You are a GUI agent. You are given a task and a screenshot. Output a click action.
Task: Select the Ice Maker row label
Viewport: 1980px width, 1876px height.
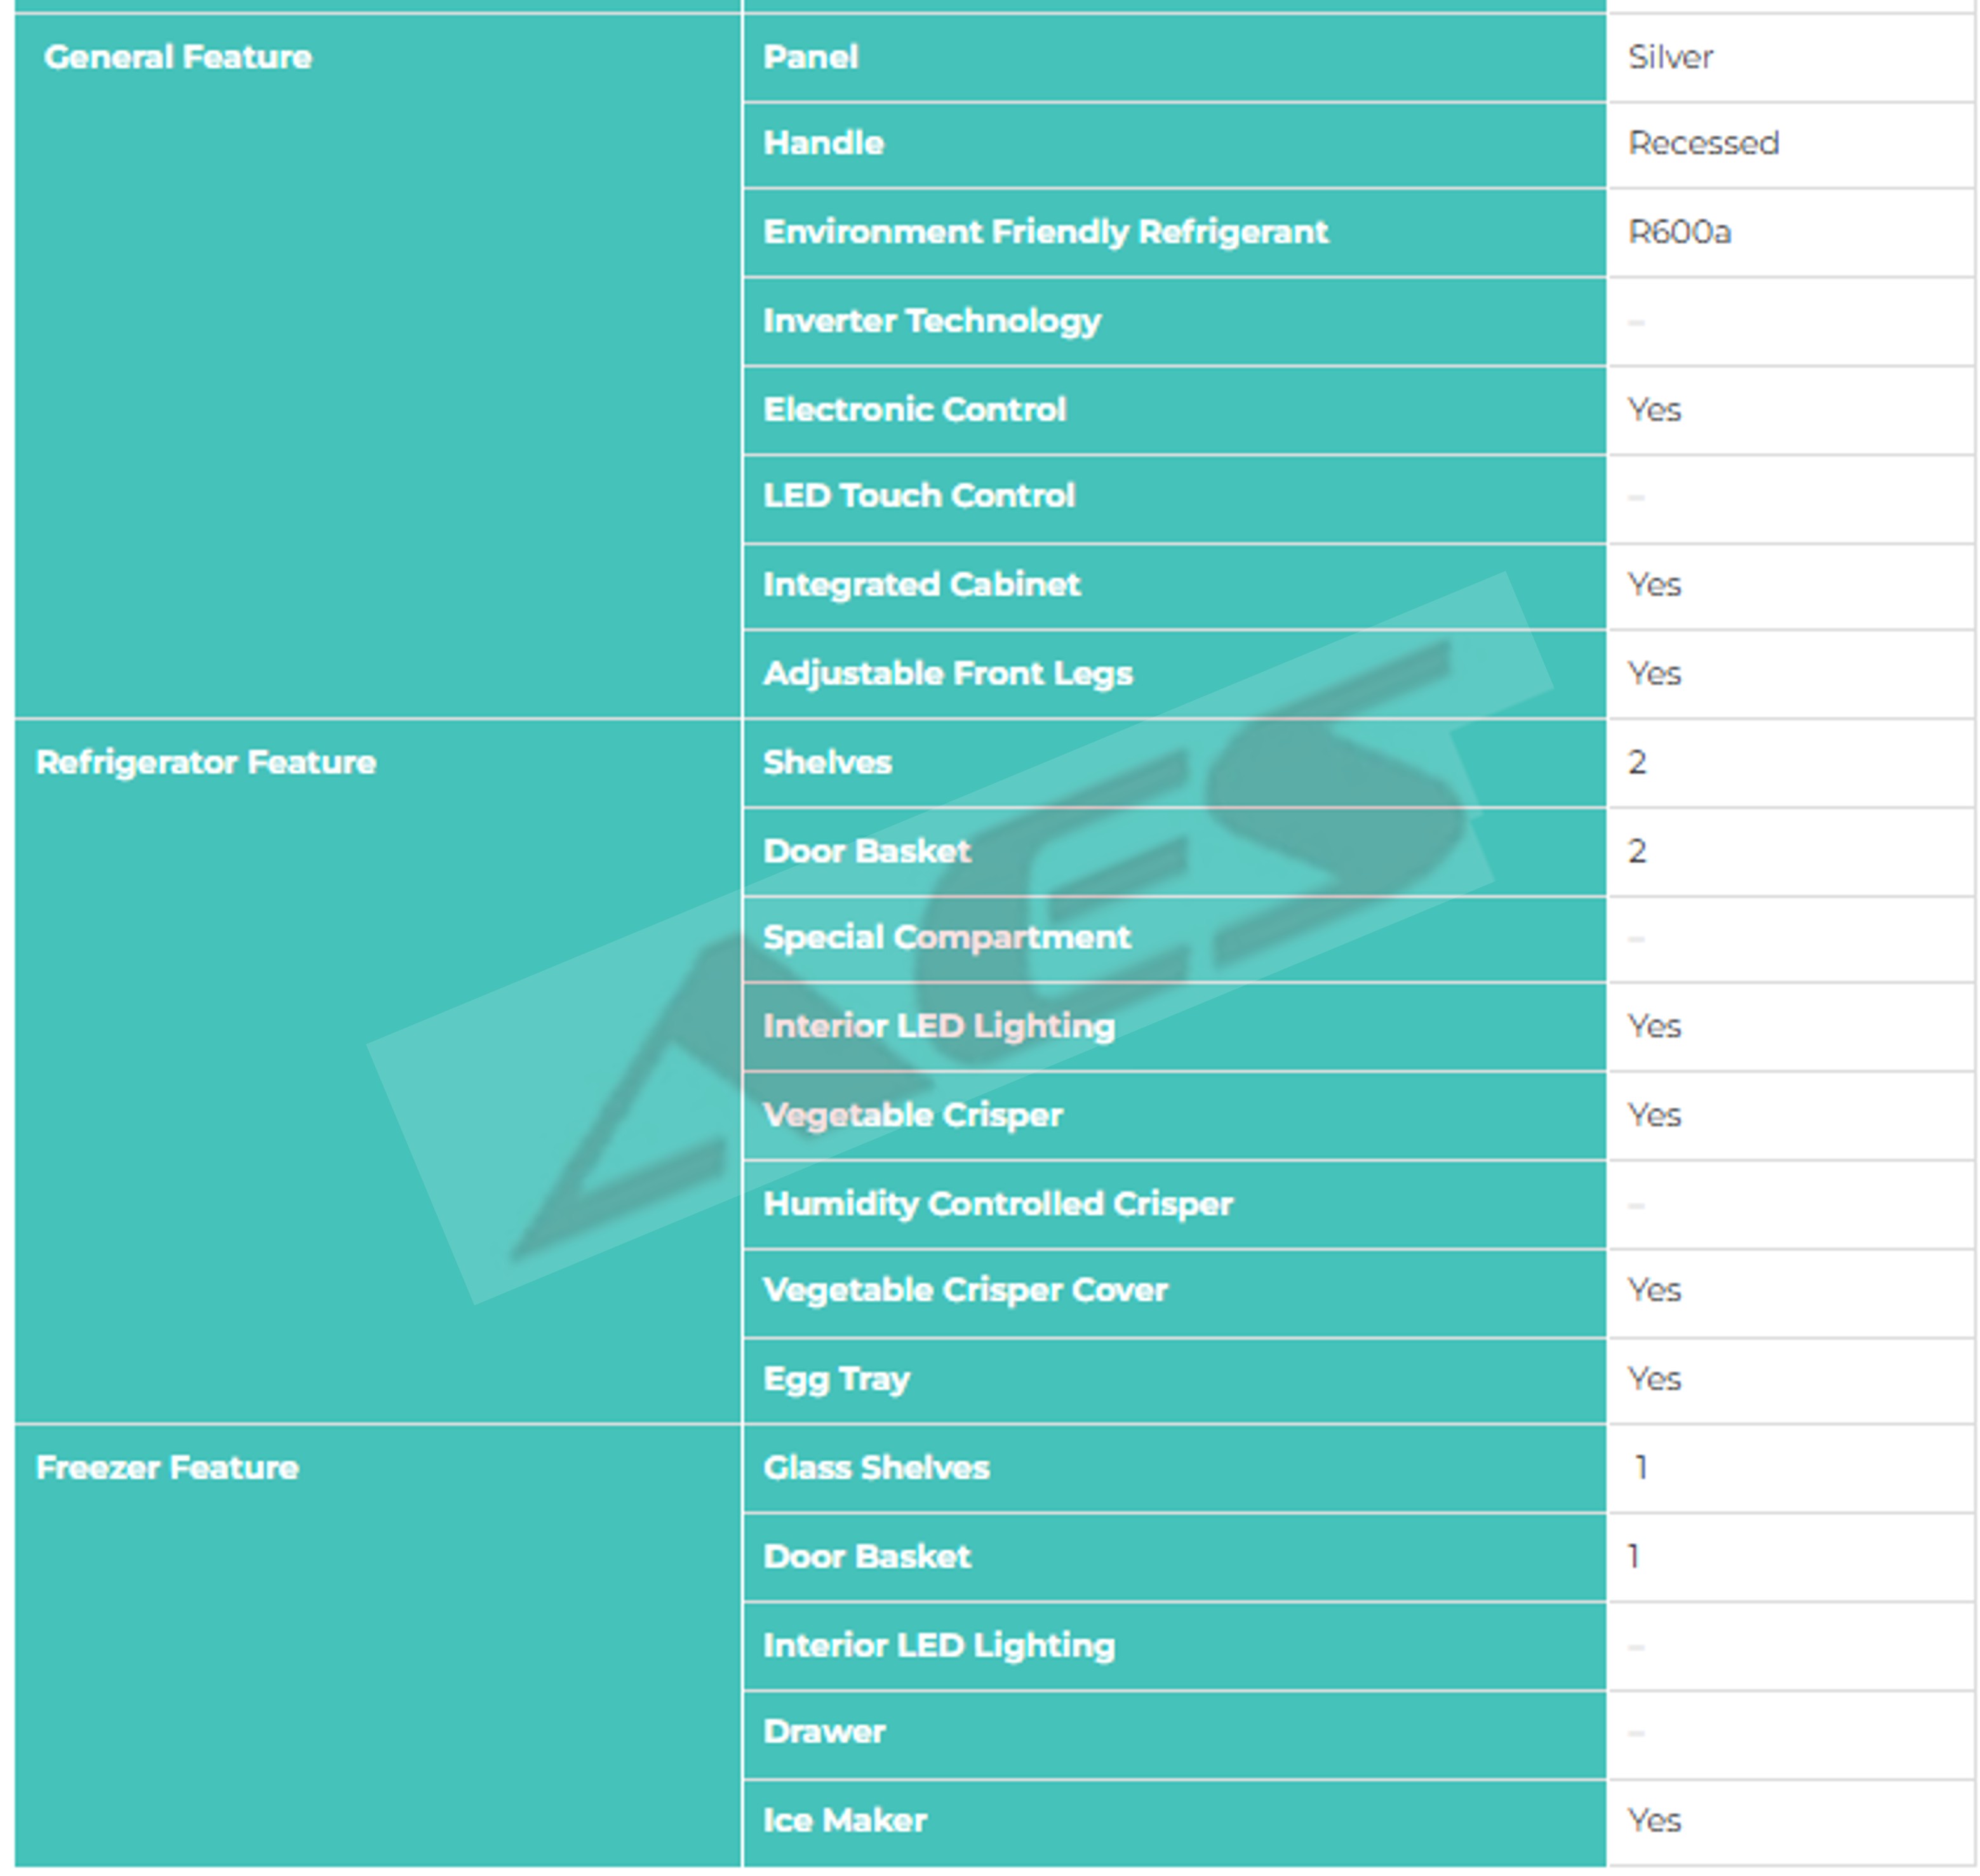click(x=844, y=1820)
